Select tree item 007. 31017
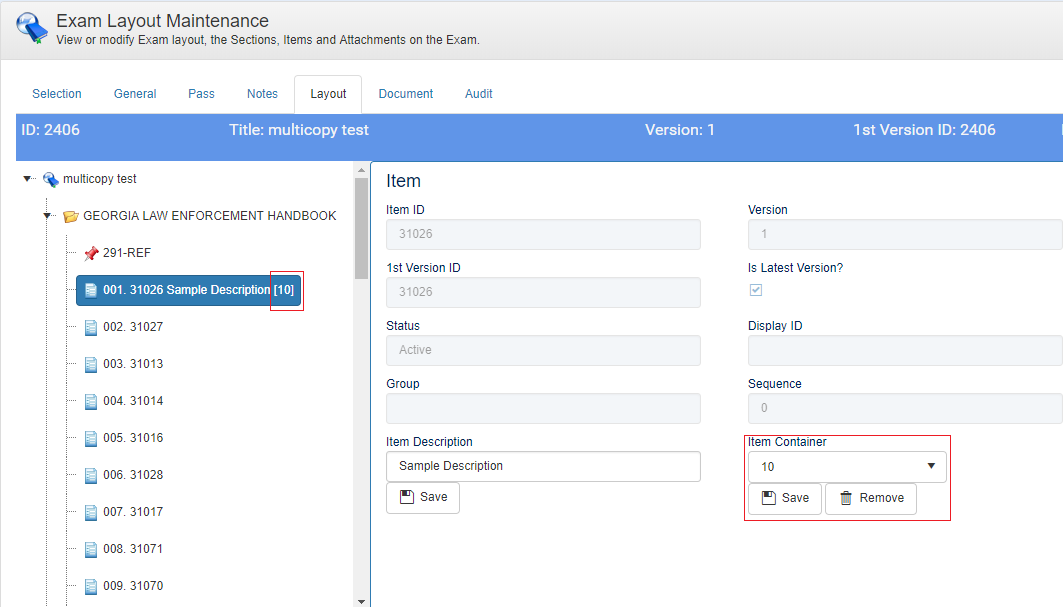Image resolution: width=1063 pixels, height=607 pixels. point(132,512)
